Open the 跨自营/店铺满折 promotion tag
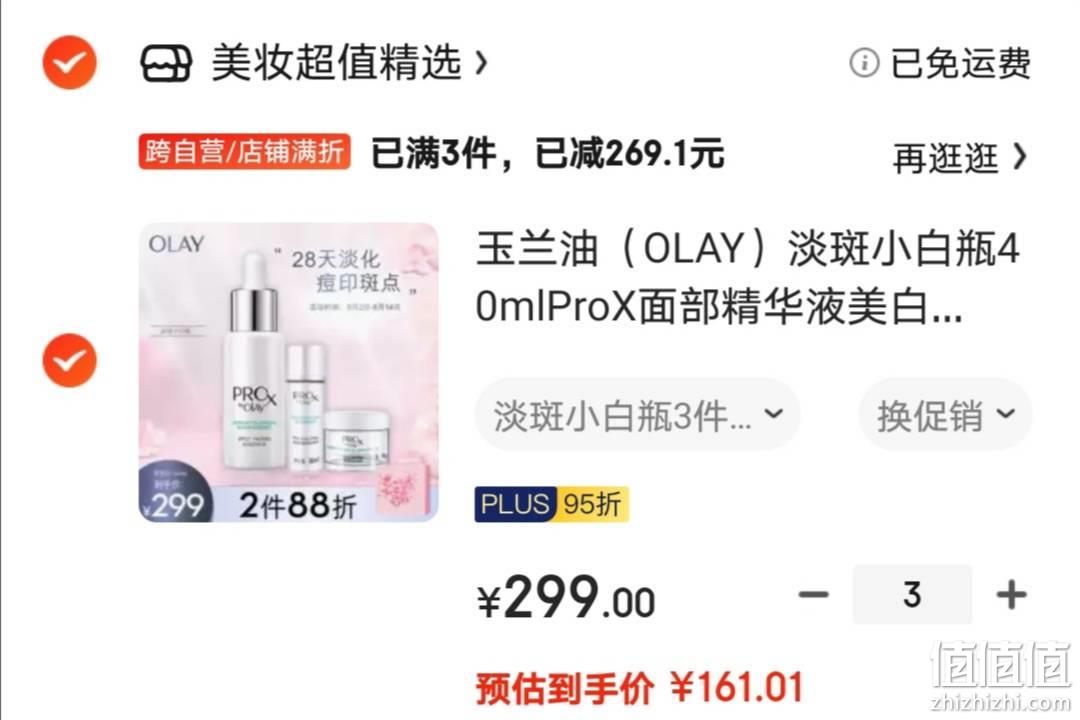 (x=245, y=152)
